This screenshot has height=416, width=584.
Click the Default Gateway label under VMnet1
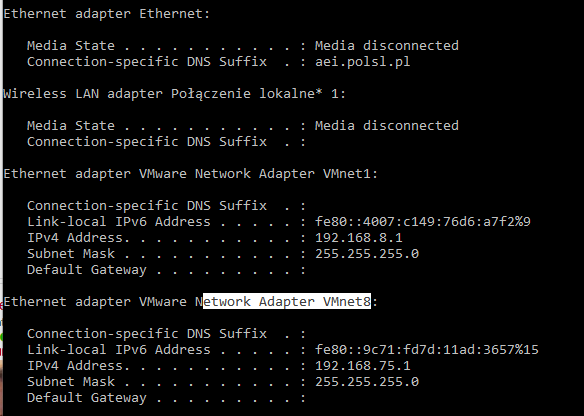(x=87, y=270)
